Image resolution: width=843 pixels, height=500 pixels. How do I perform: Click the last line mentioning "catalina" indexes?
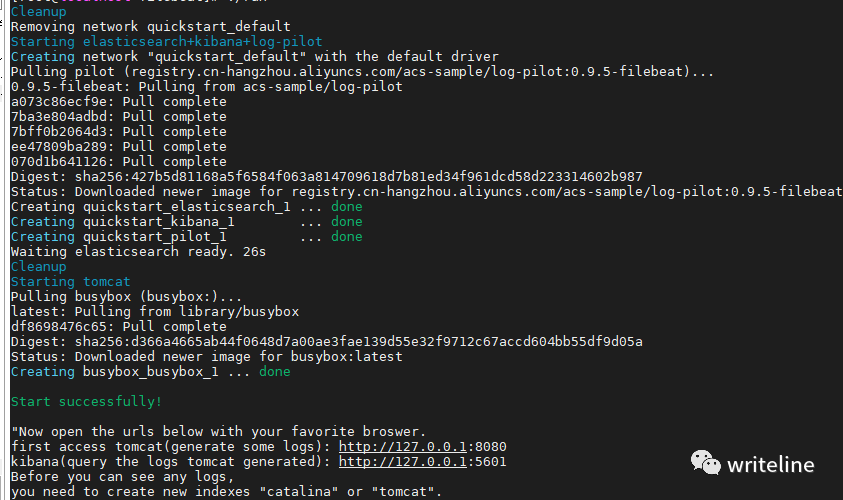(226, 492)
